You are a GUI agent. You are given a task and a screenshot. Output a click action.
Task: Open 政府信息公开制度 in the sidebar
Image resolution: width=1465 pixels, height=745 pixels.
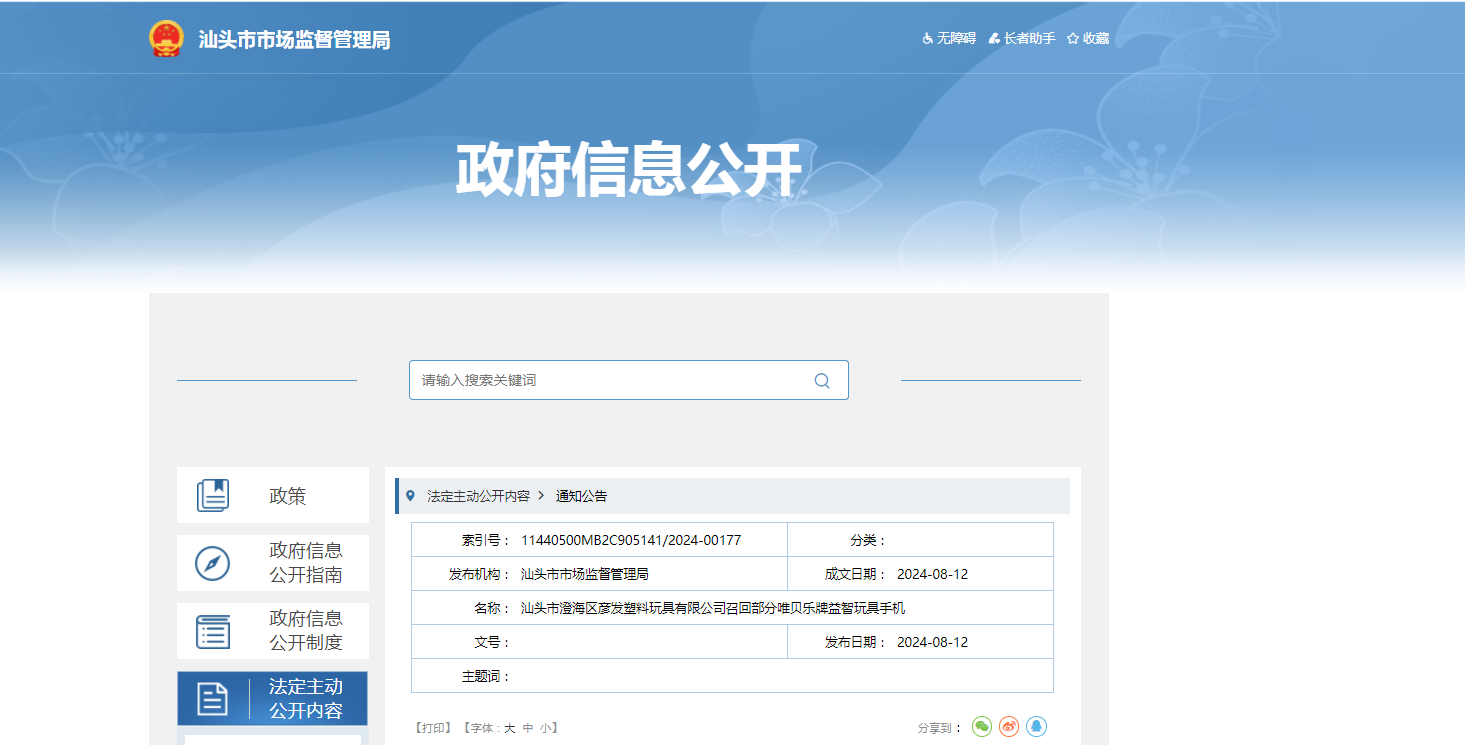coord(305,631)
